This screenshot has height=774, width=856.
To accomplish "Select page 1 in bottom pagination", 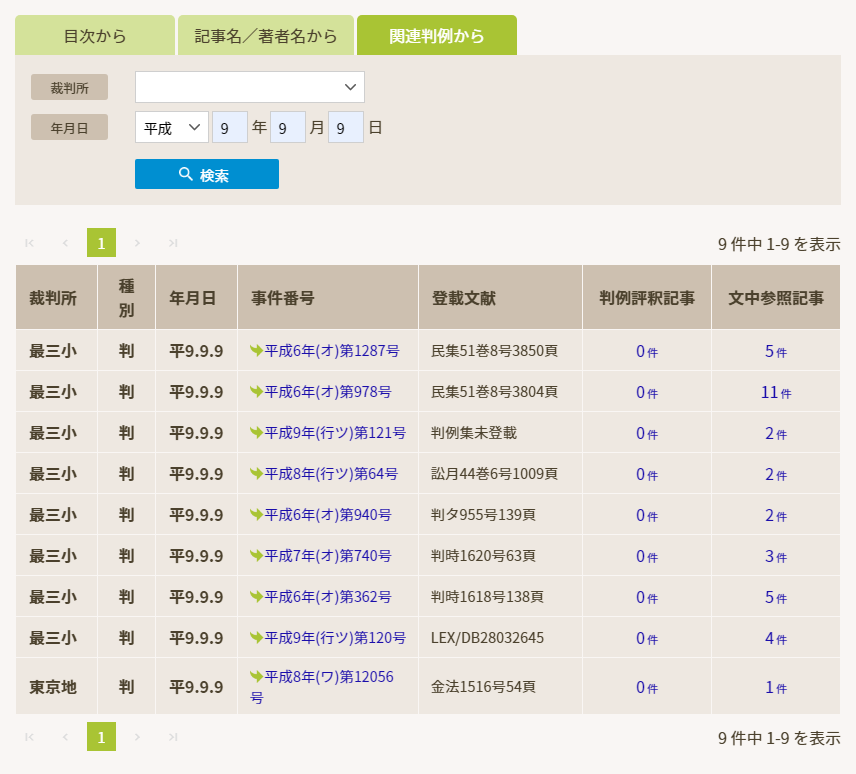I will pyautogui.click(x=102, y=736).
